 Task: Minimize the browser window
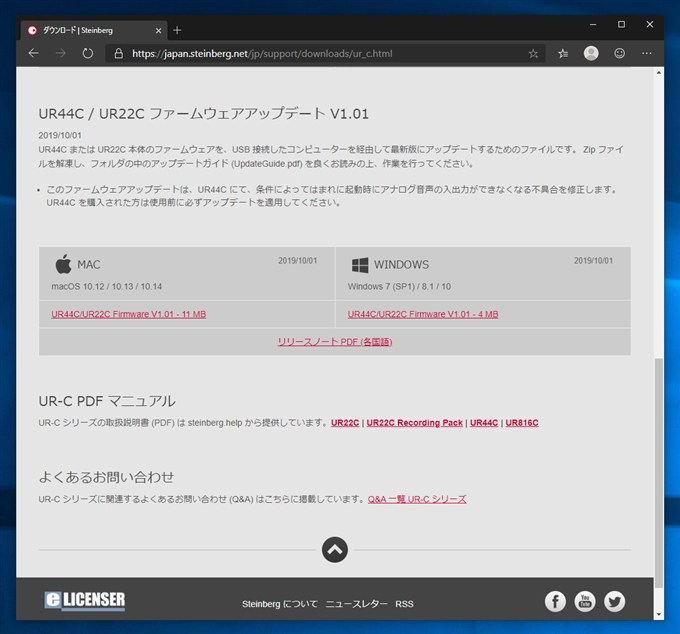pos(593,25)
